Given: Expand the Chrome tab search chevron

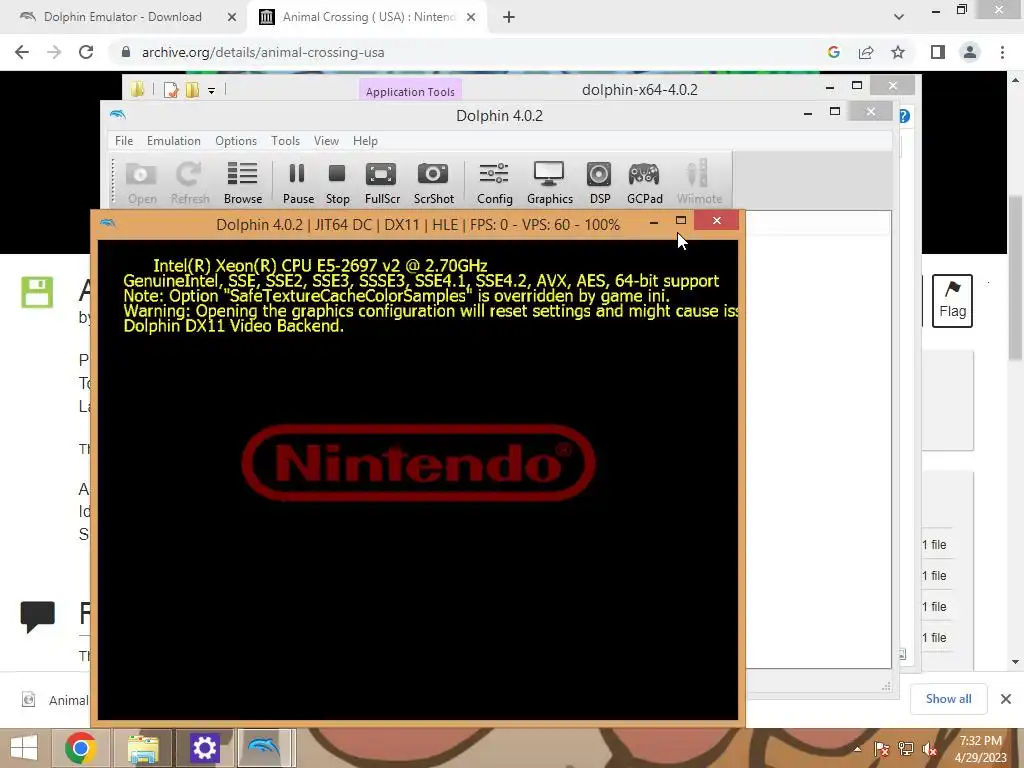Looking at the screenshot, I should point(899,17).
